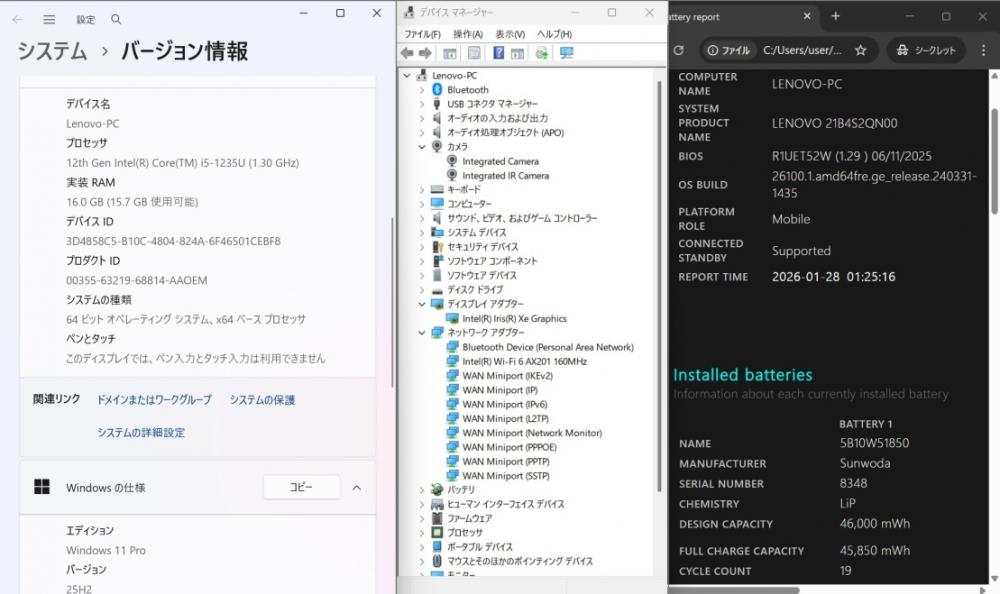
Task: Click LENOVO 21B4S2QN00 product name value
Action: click(x=834, y=123)
